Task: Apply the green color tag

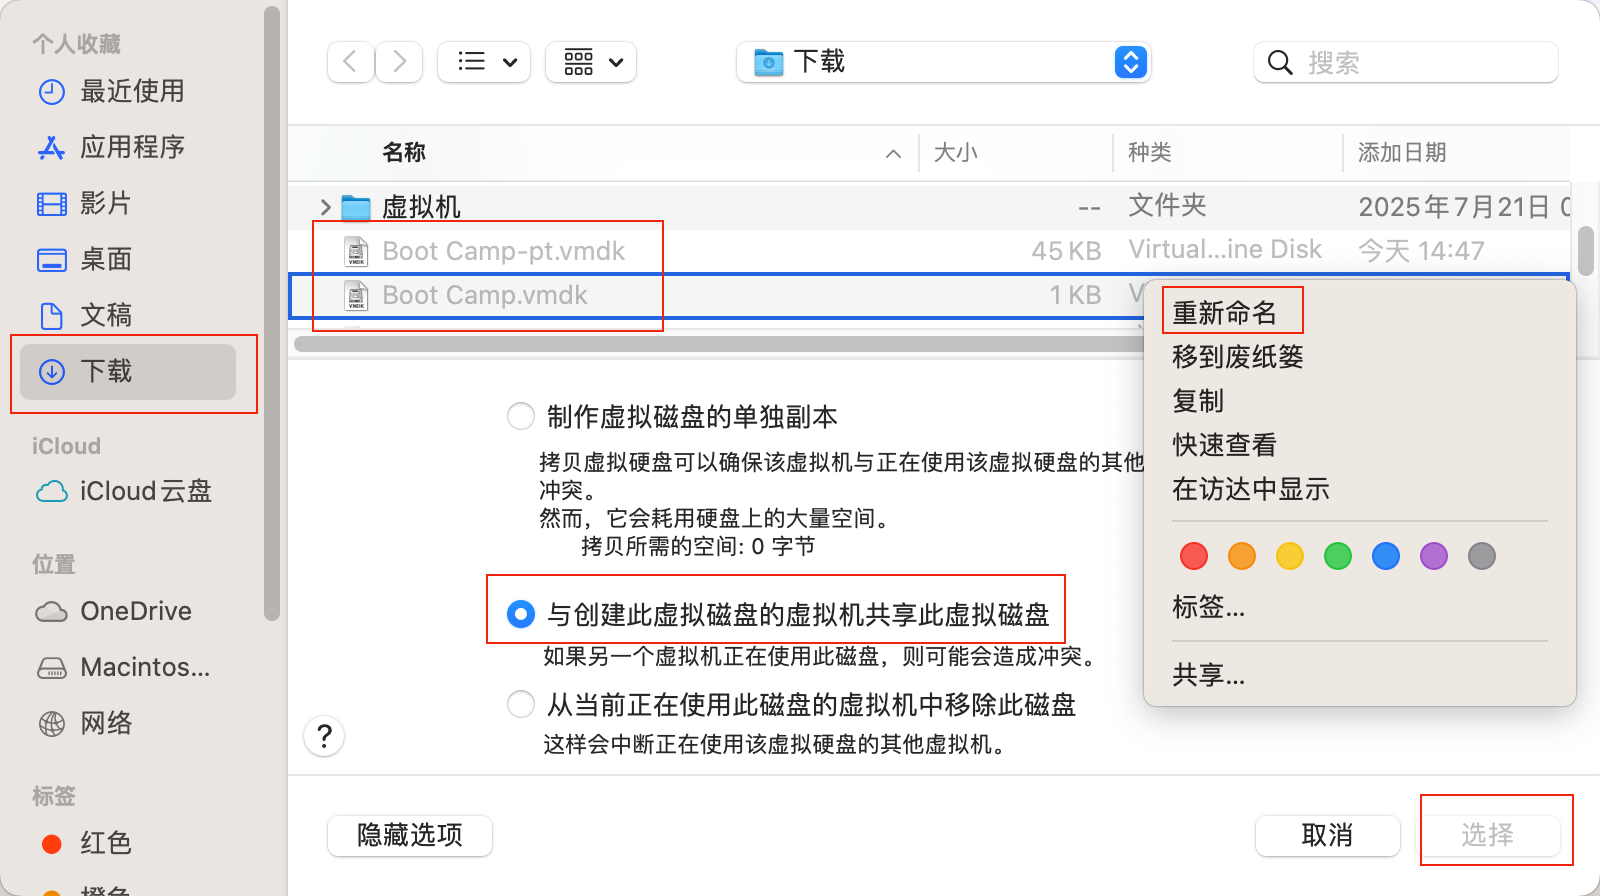Action: tap(1338, 556)
